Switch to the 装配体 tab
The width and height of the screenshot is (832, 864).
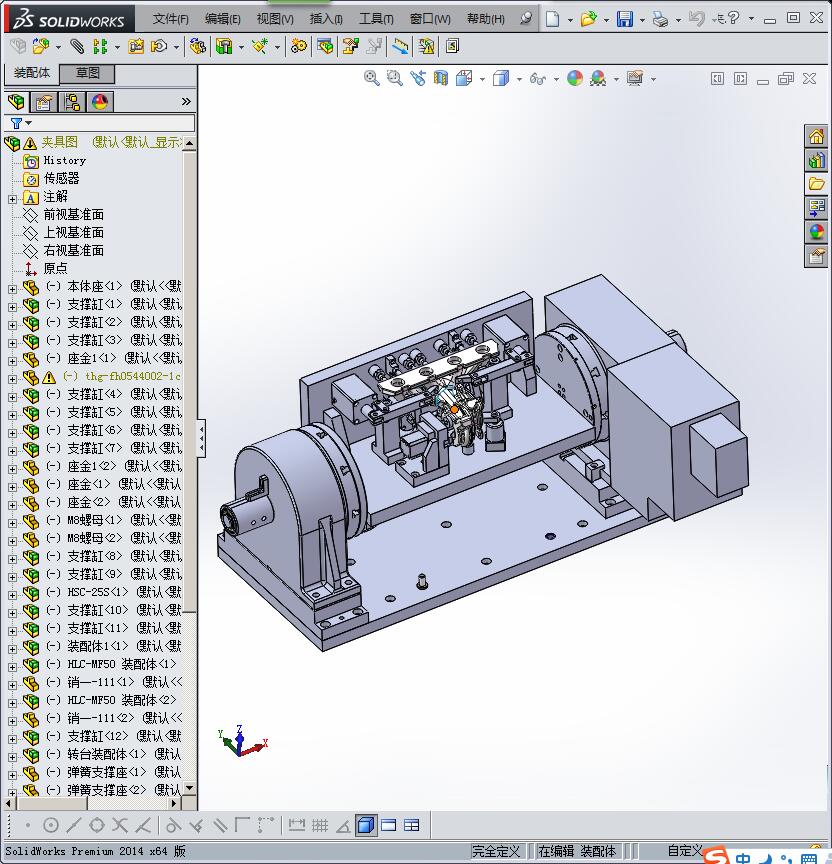coord(31,73)
